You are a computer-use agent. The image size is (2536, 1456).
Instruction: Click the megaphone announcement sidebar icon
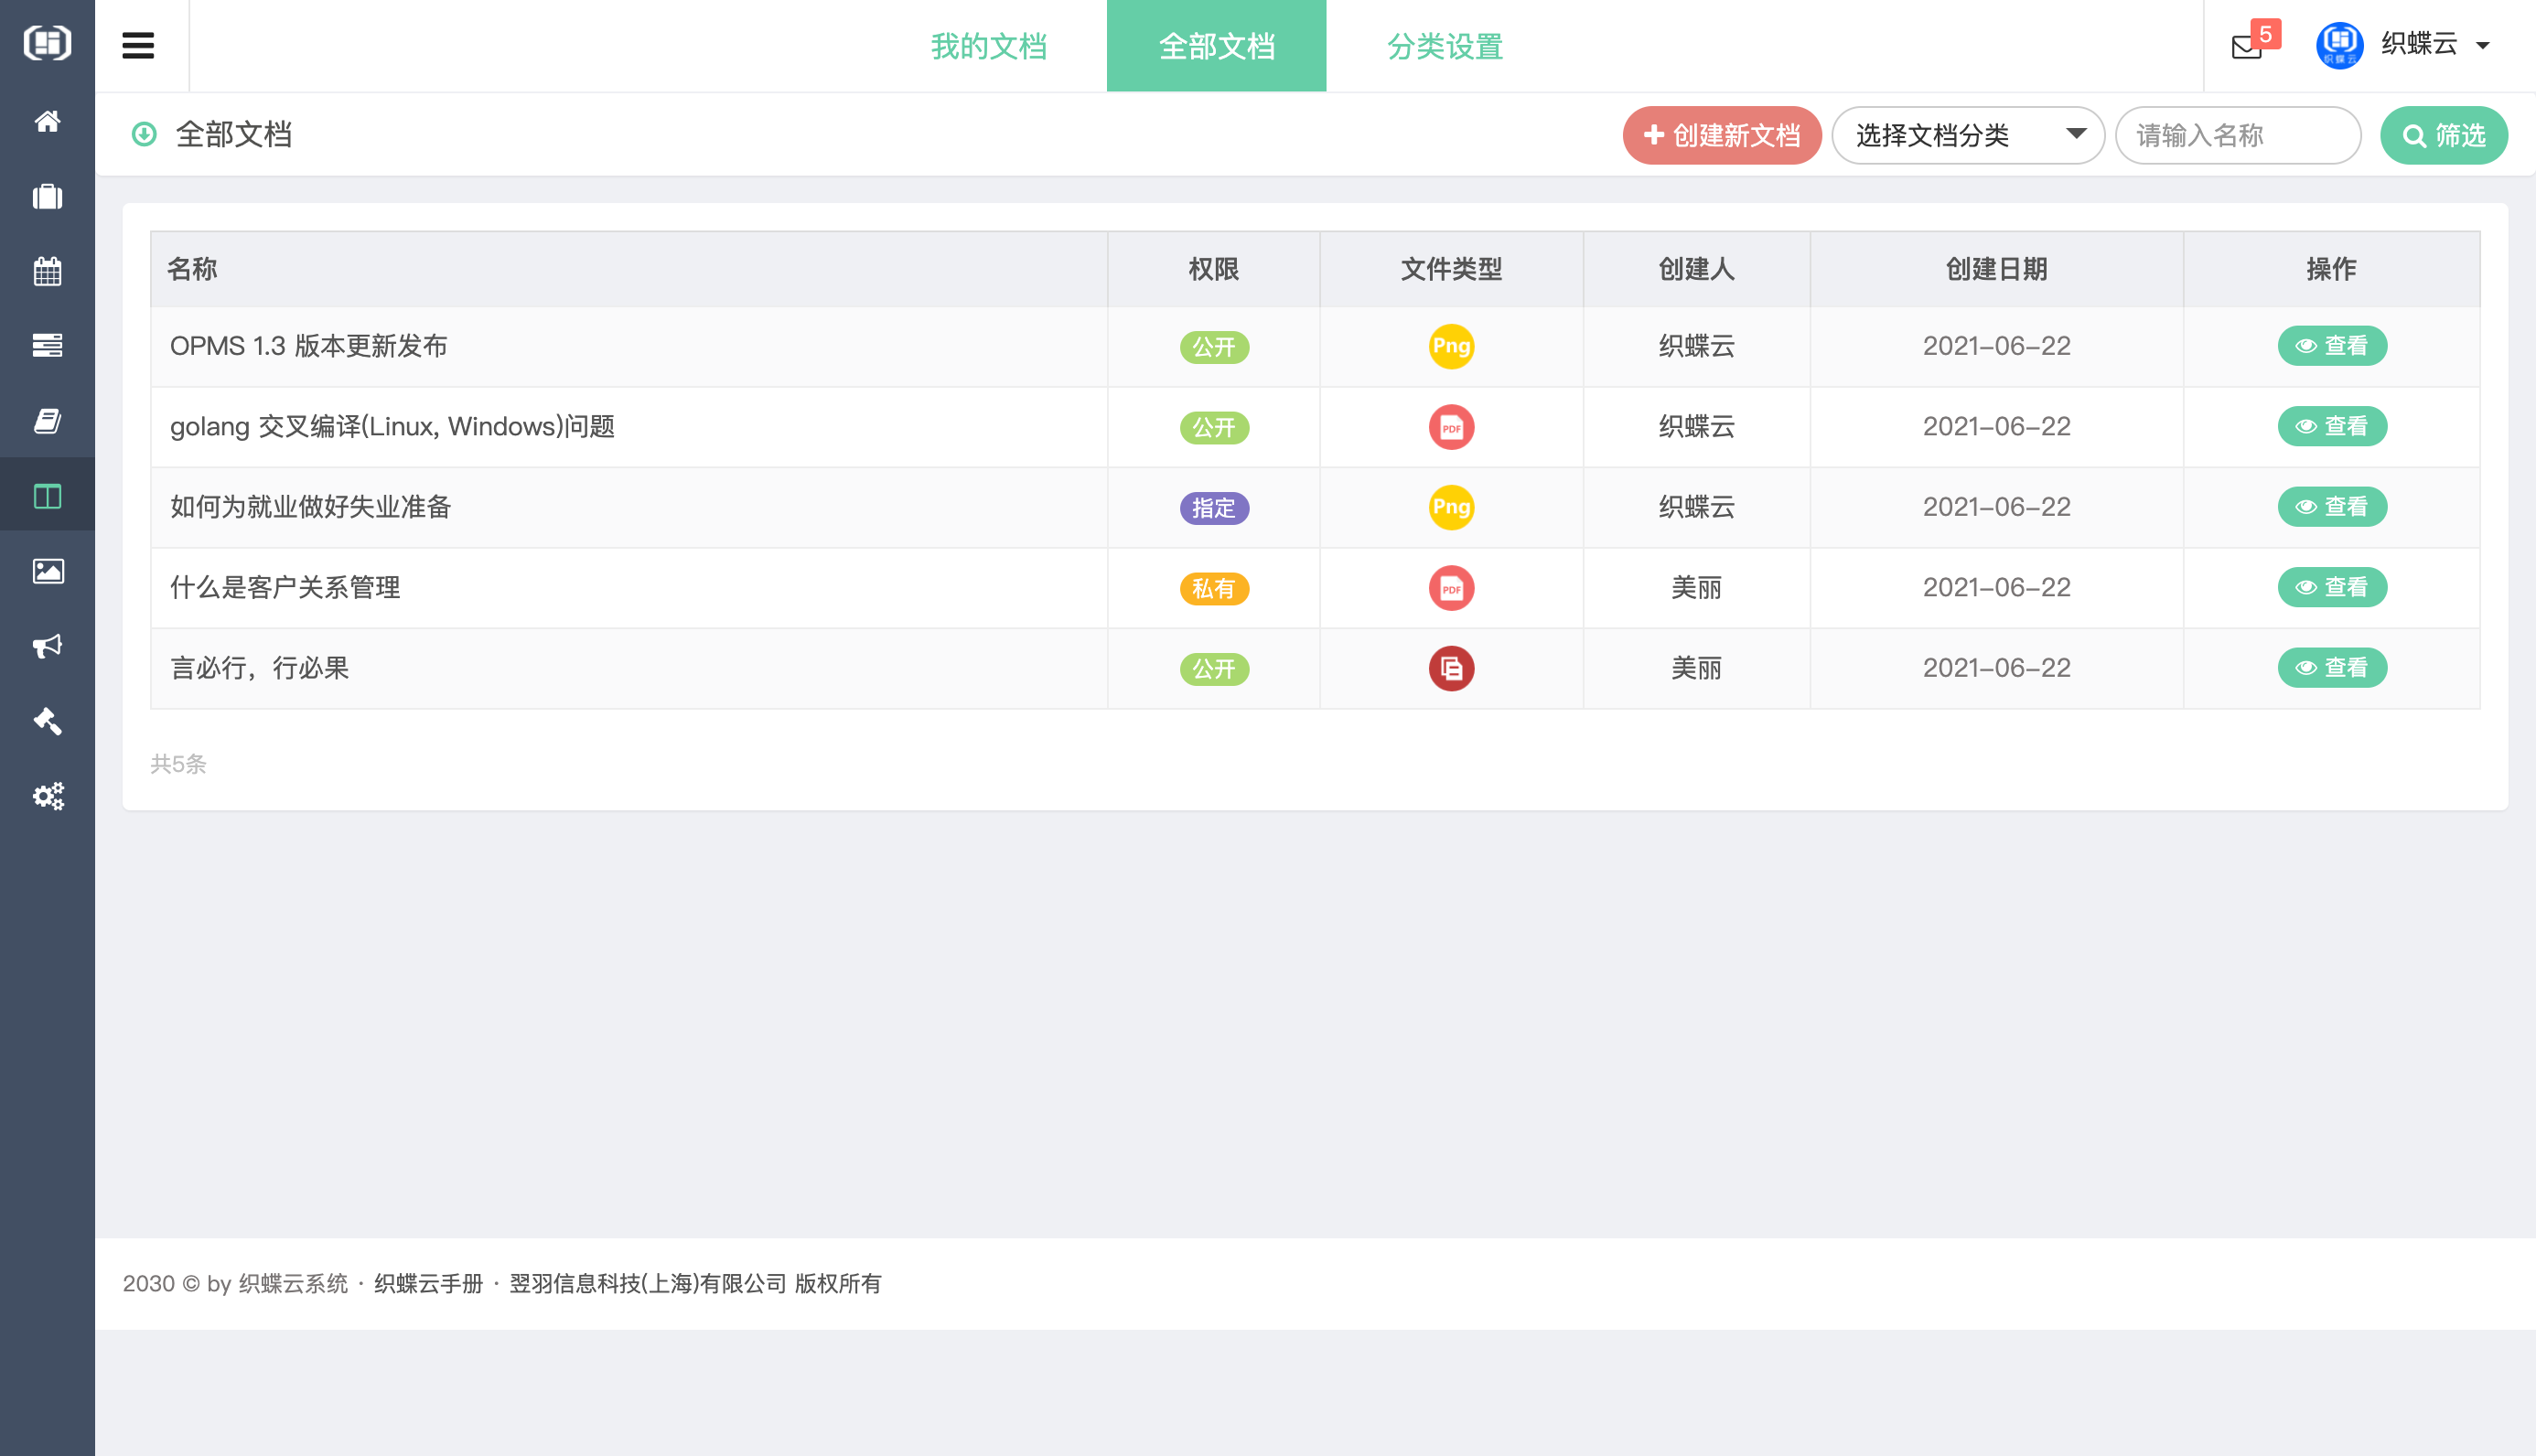pos(47,646)
